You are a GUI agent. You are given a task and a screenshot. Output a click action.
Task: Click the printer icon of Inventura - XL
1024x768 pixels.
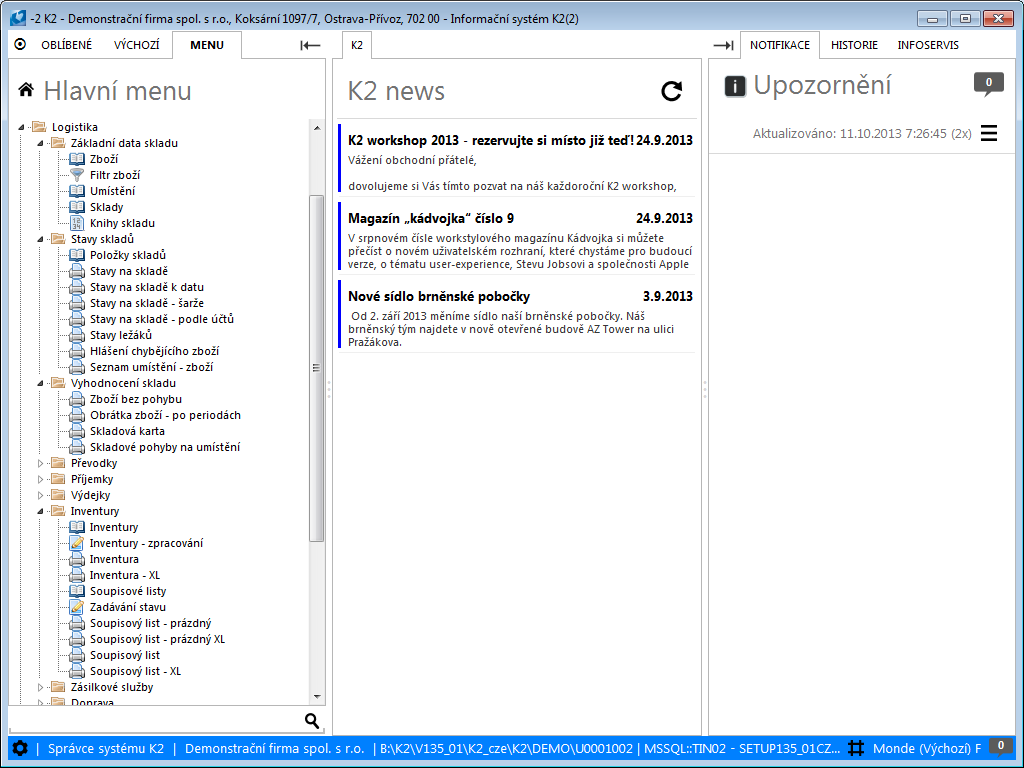(x=77, y=575)
